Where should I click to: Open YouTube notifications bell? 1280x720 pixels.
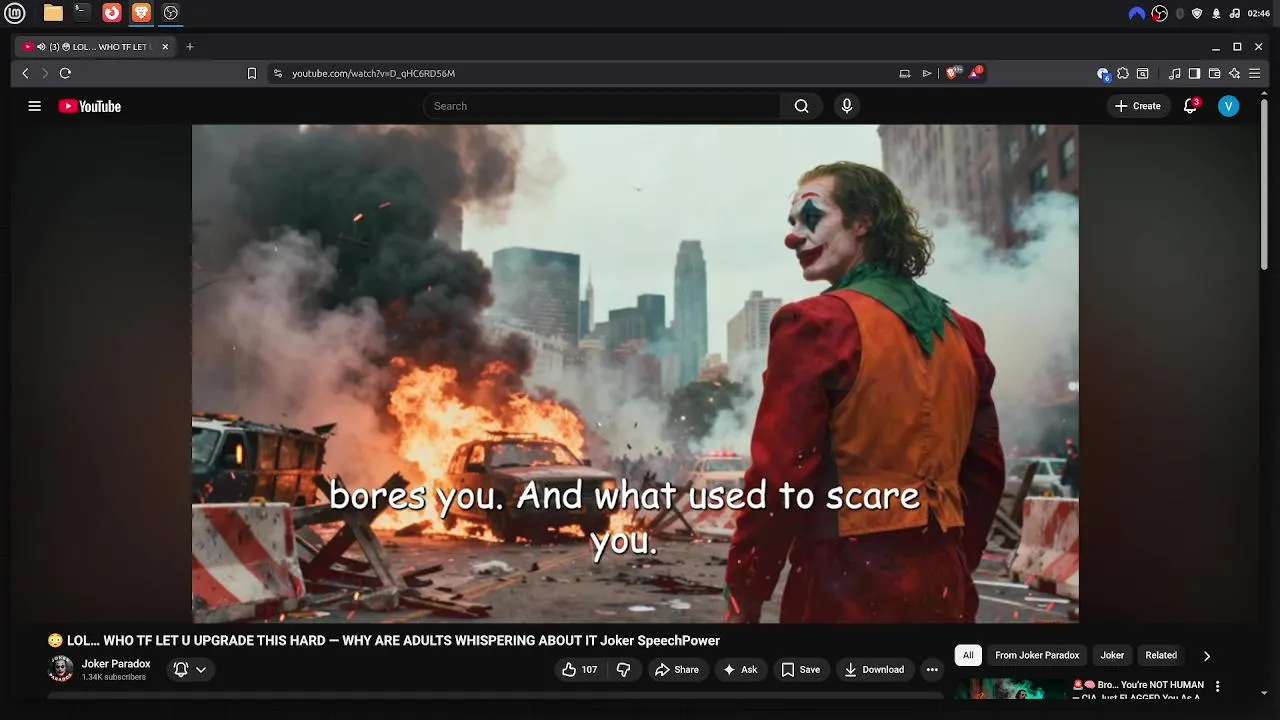(1190, 106)
